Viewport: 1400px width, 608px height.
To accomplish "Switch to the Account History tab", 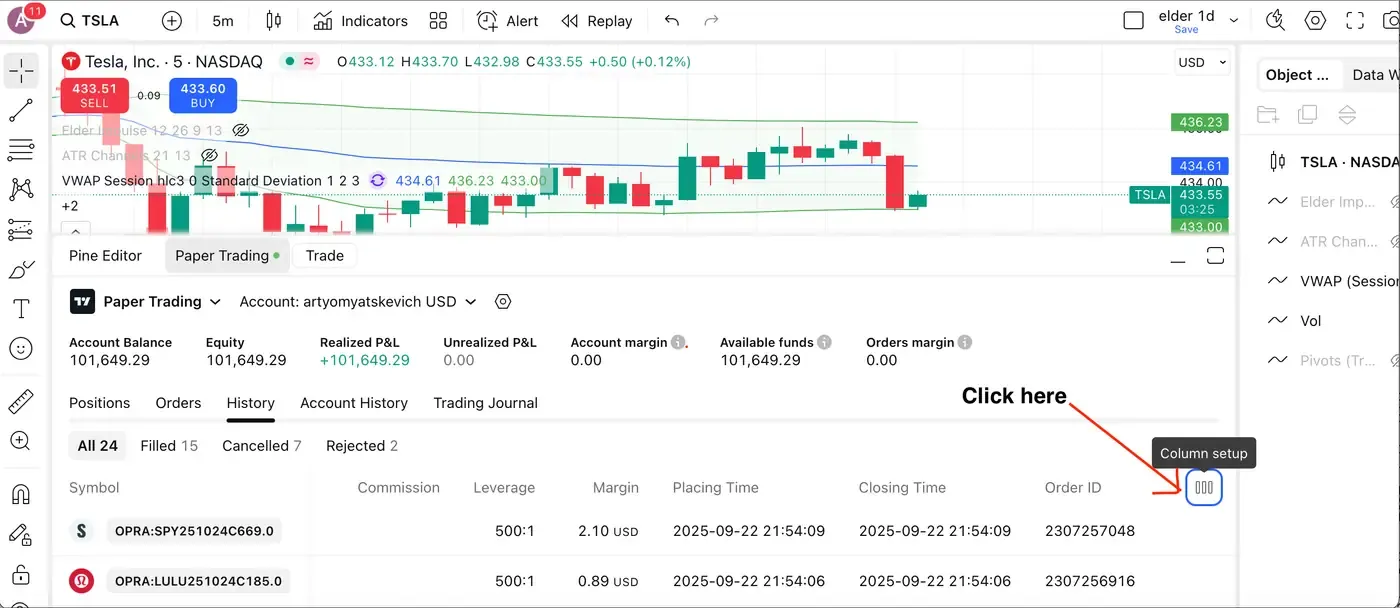I will [x=354, y=403].
